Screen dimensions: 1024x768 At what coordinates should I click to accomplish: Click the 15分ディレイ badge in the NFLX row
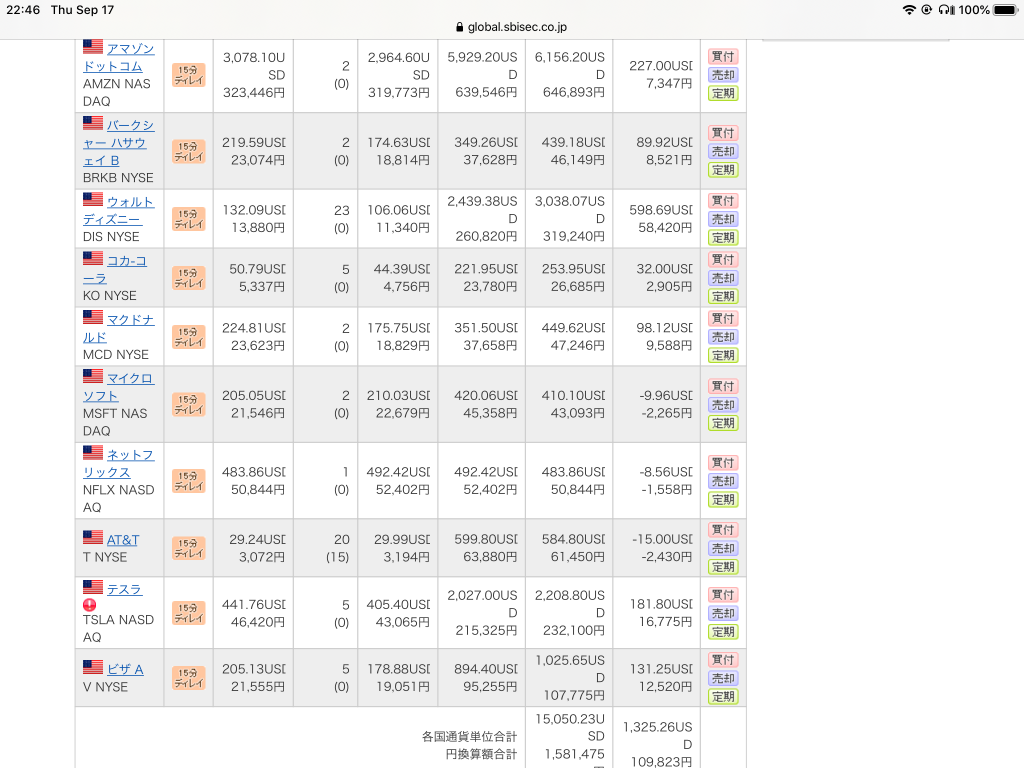point(189,481)
